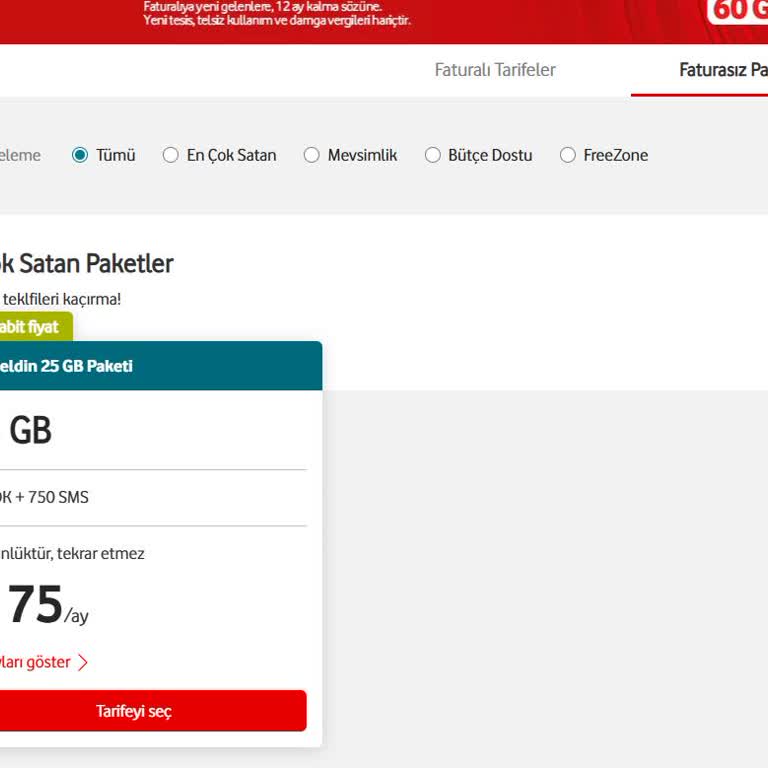Click the 60 GB banner badge

pos(738,11)
